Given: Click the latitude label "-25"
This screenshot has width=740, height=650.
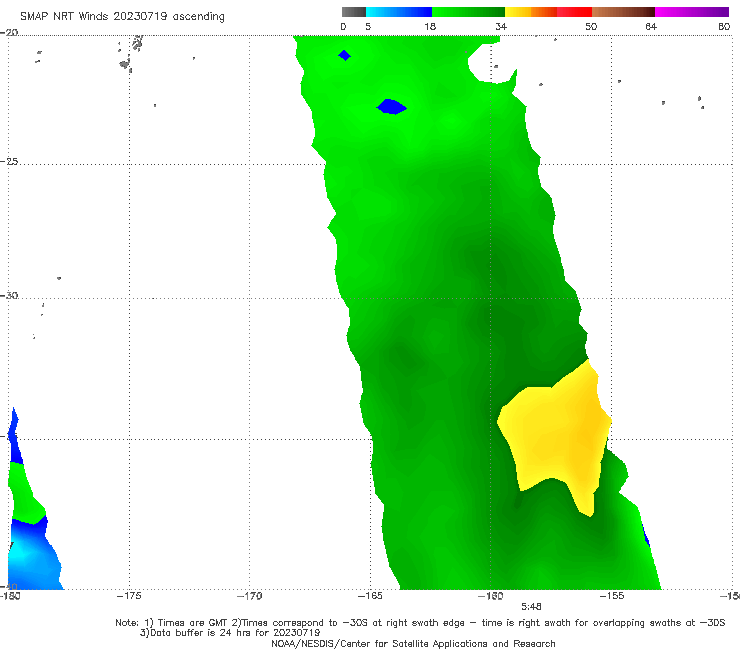Looking at the screenshot, I should coord(9,161).
